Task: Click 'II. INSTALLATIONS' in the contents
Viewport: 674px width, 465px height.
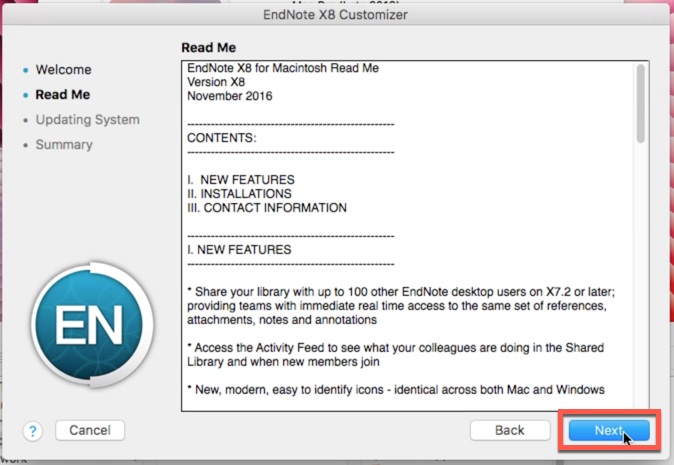Action: 239,194
